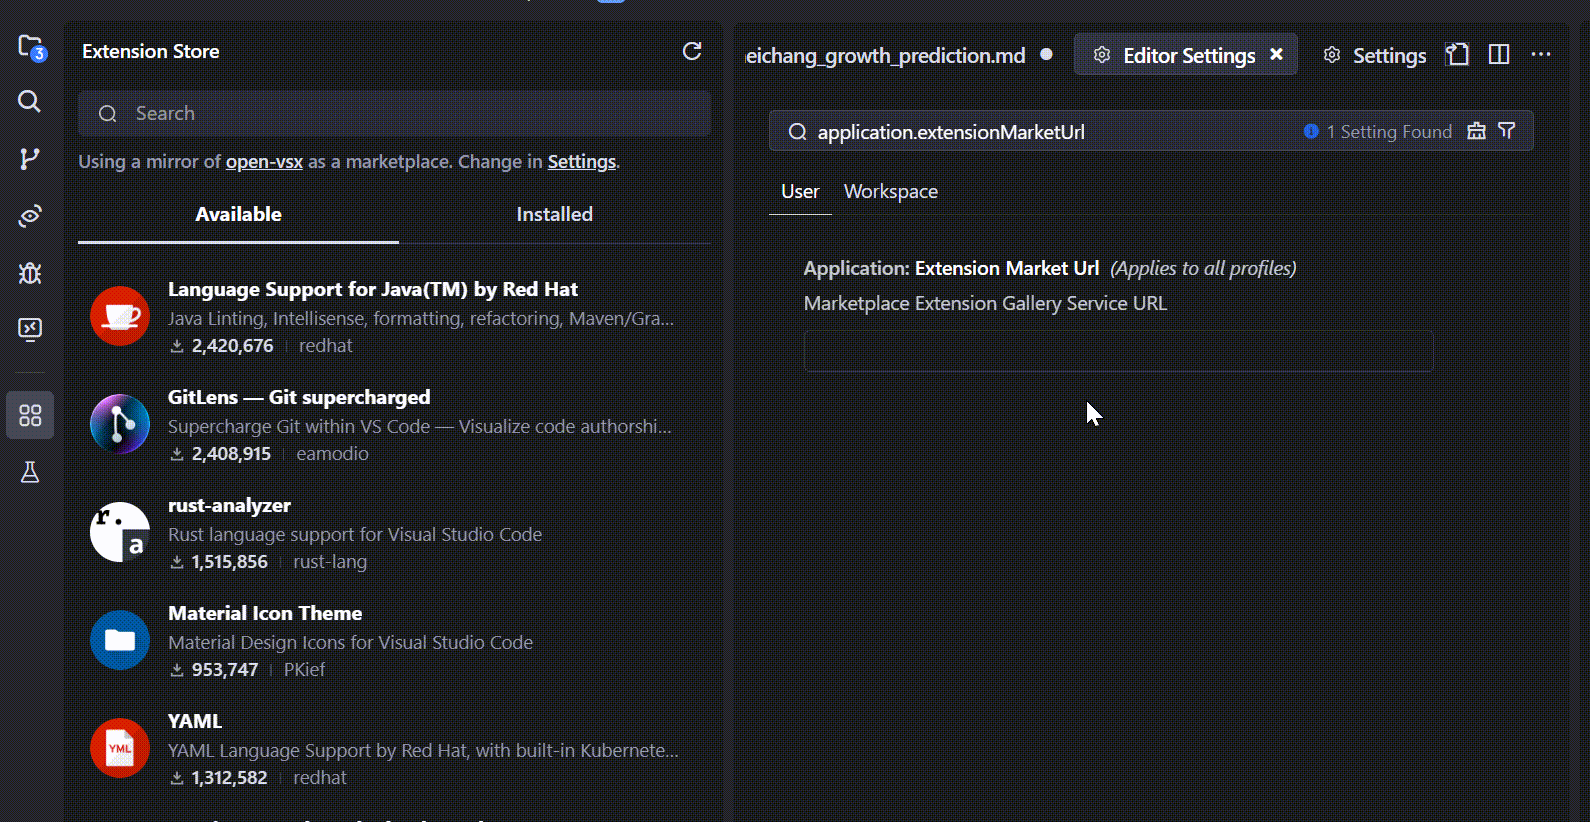Screen dimensions: 1590x822
Task: Focus the Extension Market Url text field
Action: pyautogui.click(x=1118, y=351)
